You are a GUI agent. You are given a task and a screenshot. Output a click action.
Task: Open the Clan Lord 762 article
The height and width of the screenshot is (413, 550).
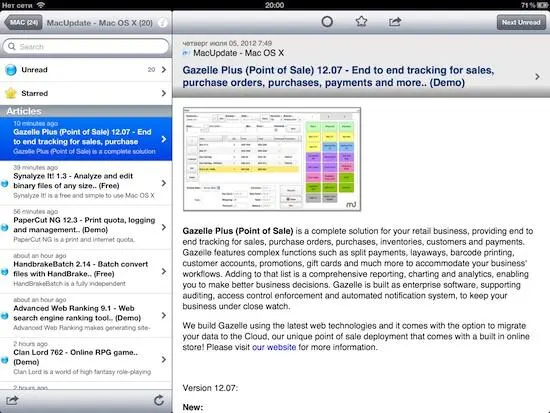click(x=86, y=360)
